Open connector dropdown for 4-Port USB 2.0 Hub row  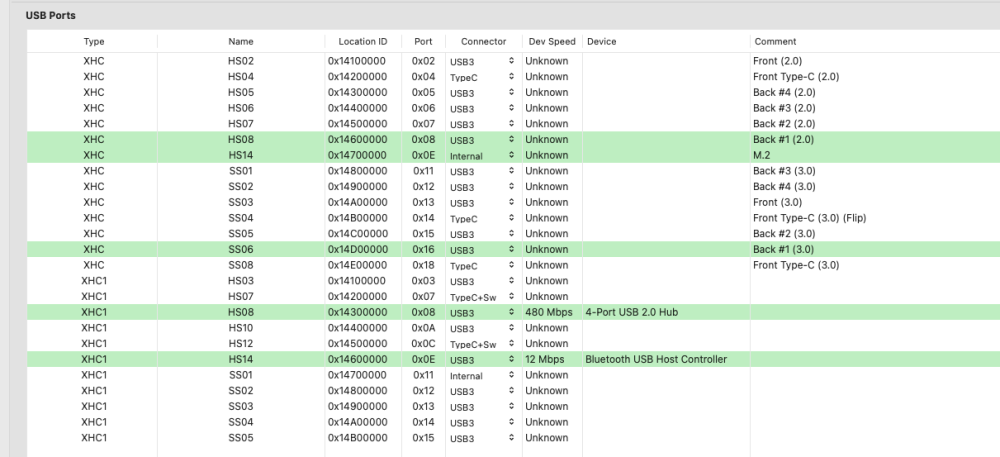[x=483, y=313]
